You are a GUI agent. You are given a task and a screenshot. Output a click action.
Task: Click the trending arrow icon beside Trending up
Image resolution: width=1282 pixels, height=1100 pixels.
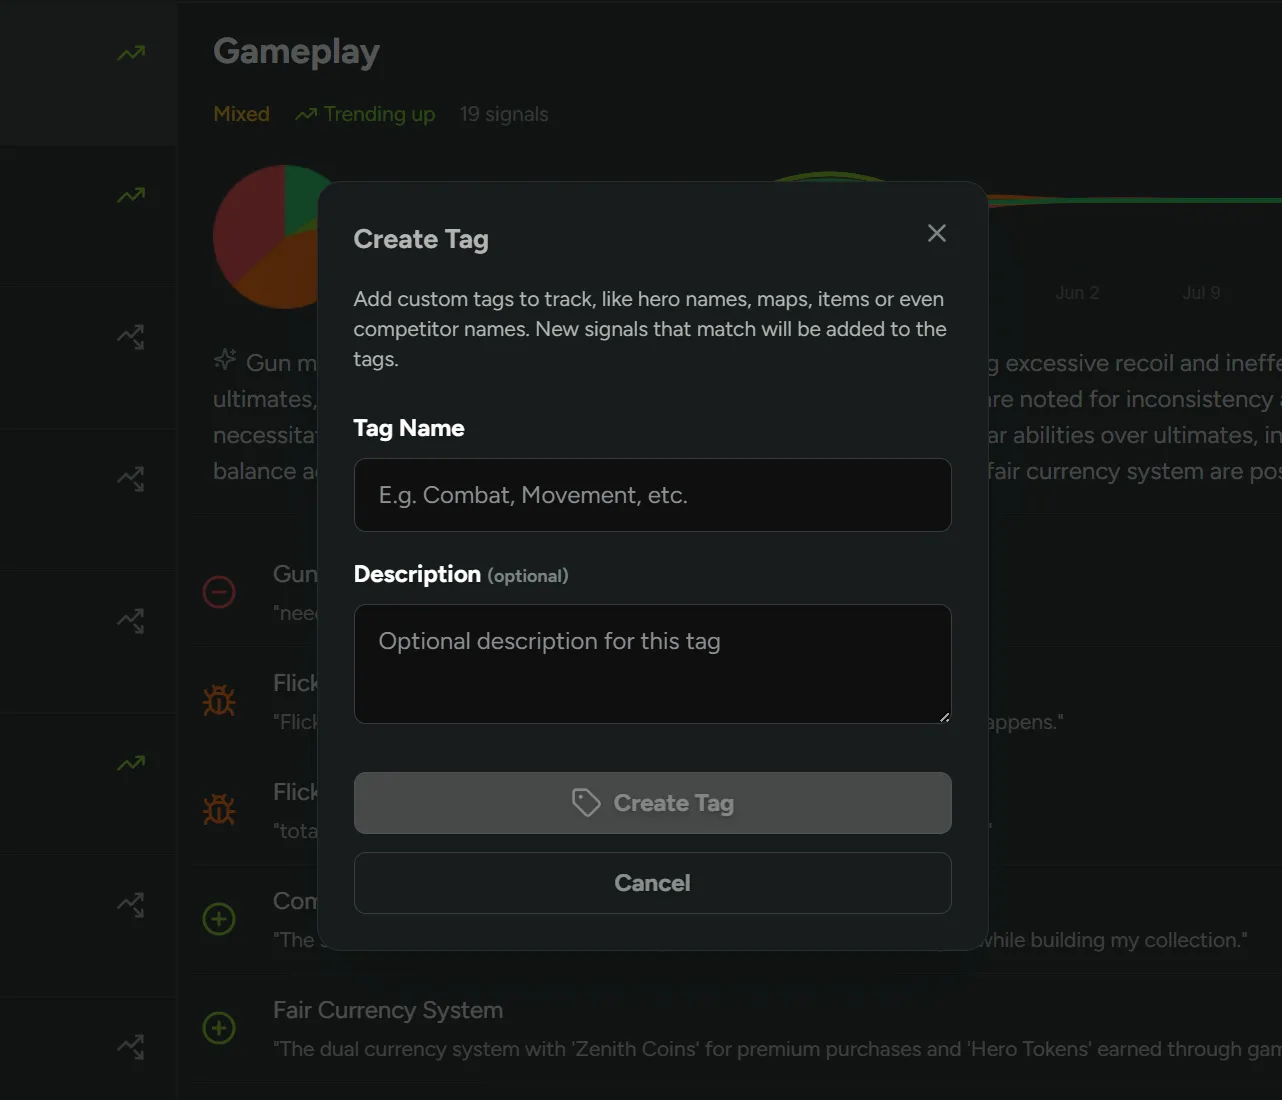306,115
